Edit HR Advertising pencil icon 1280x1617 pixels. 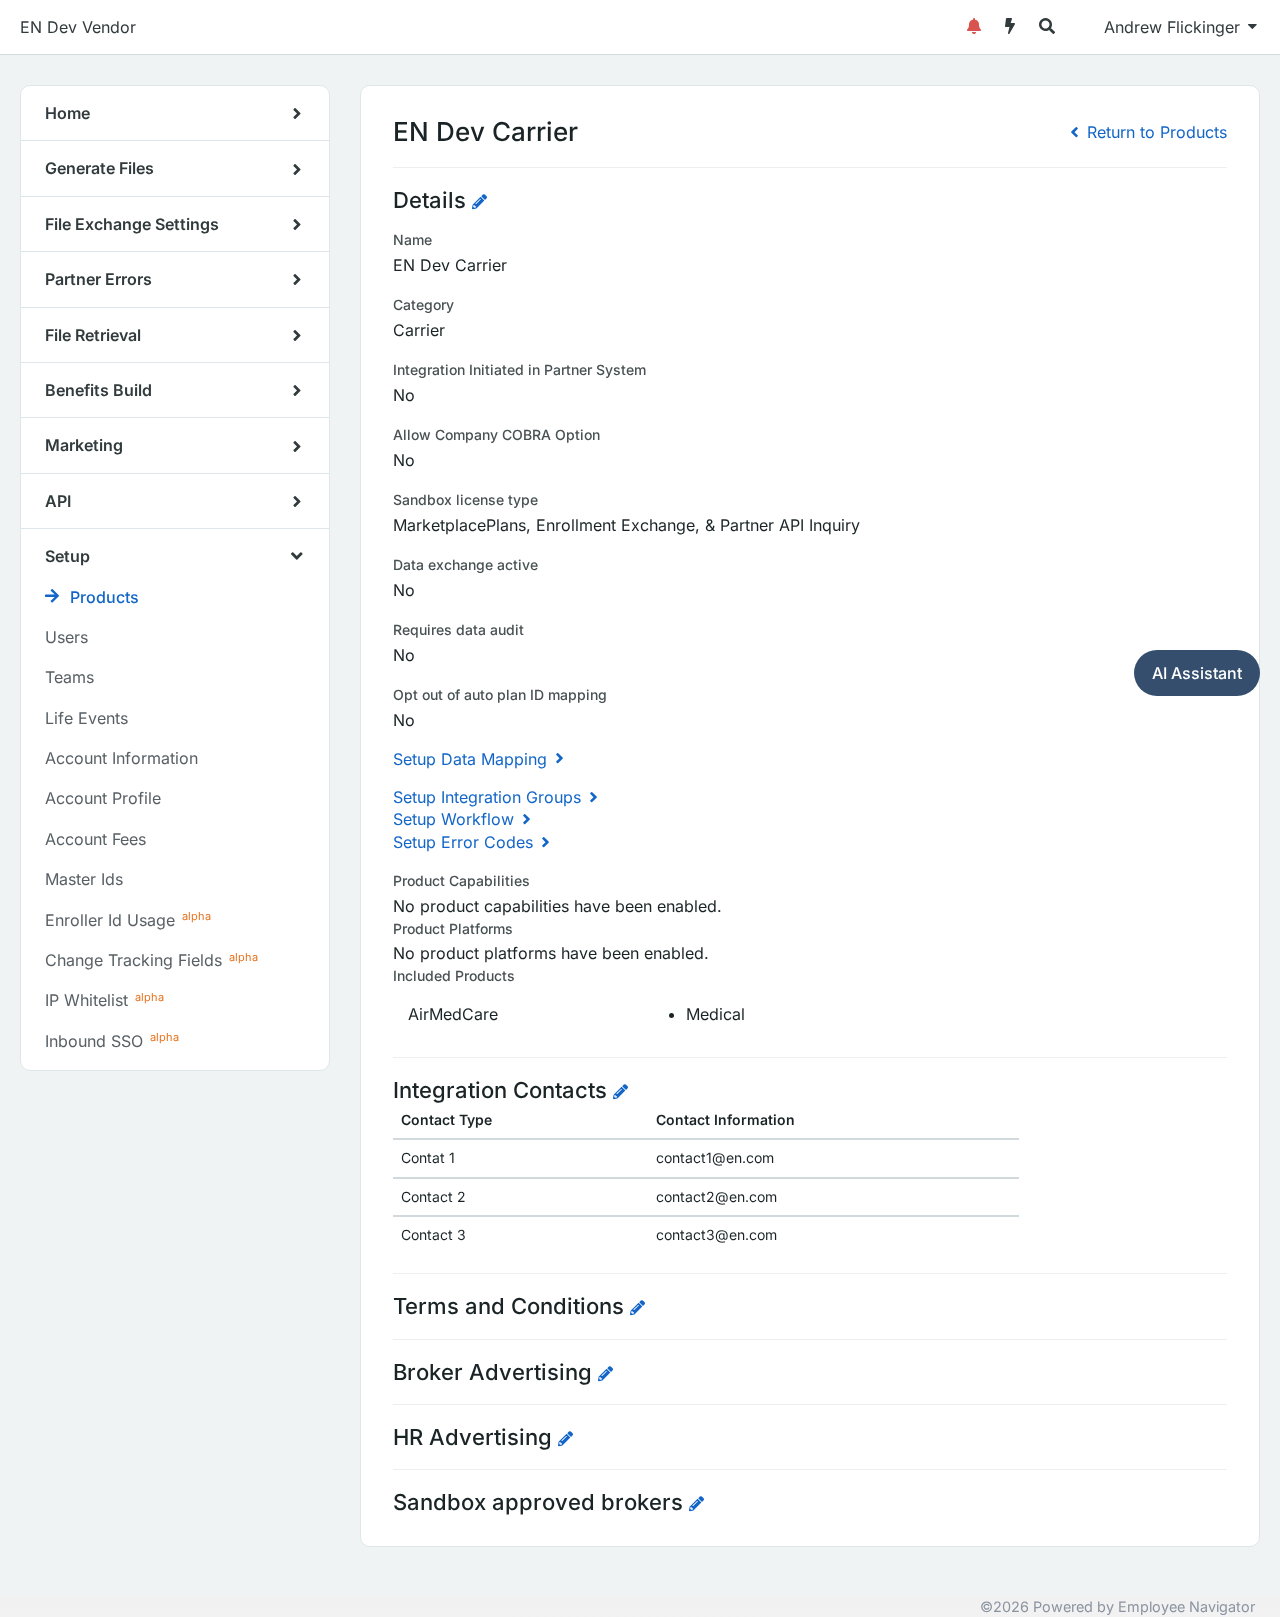566,1439
